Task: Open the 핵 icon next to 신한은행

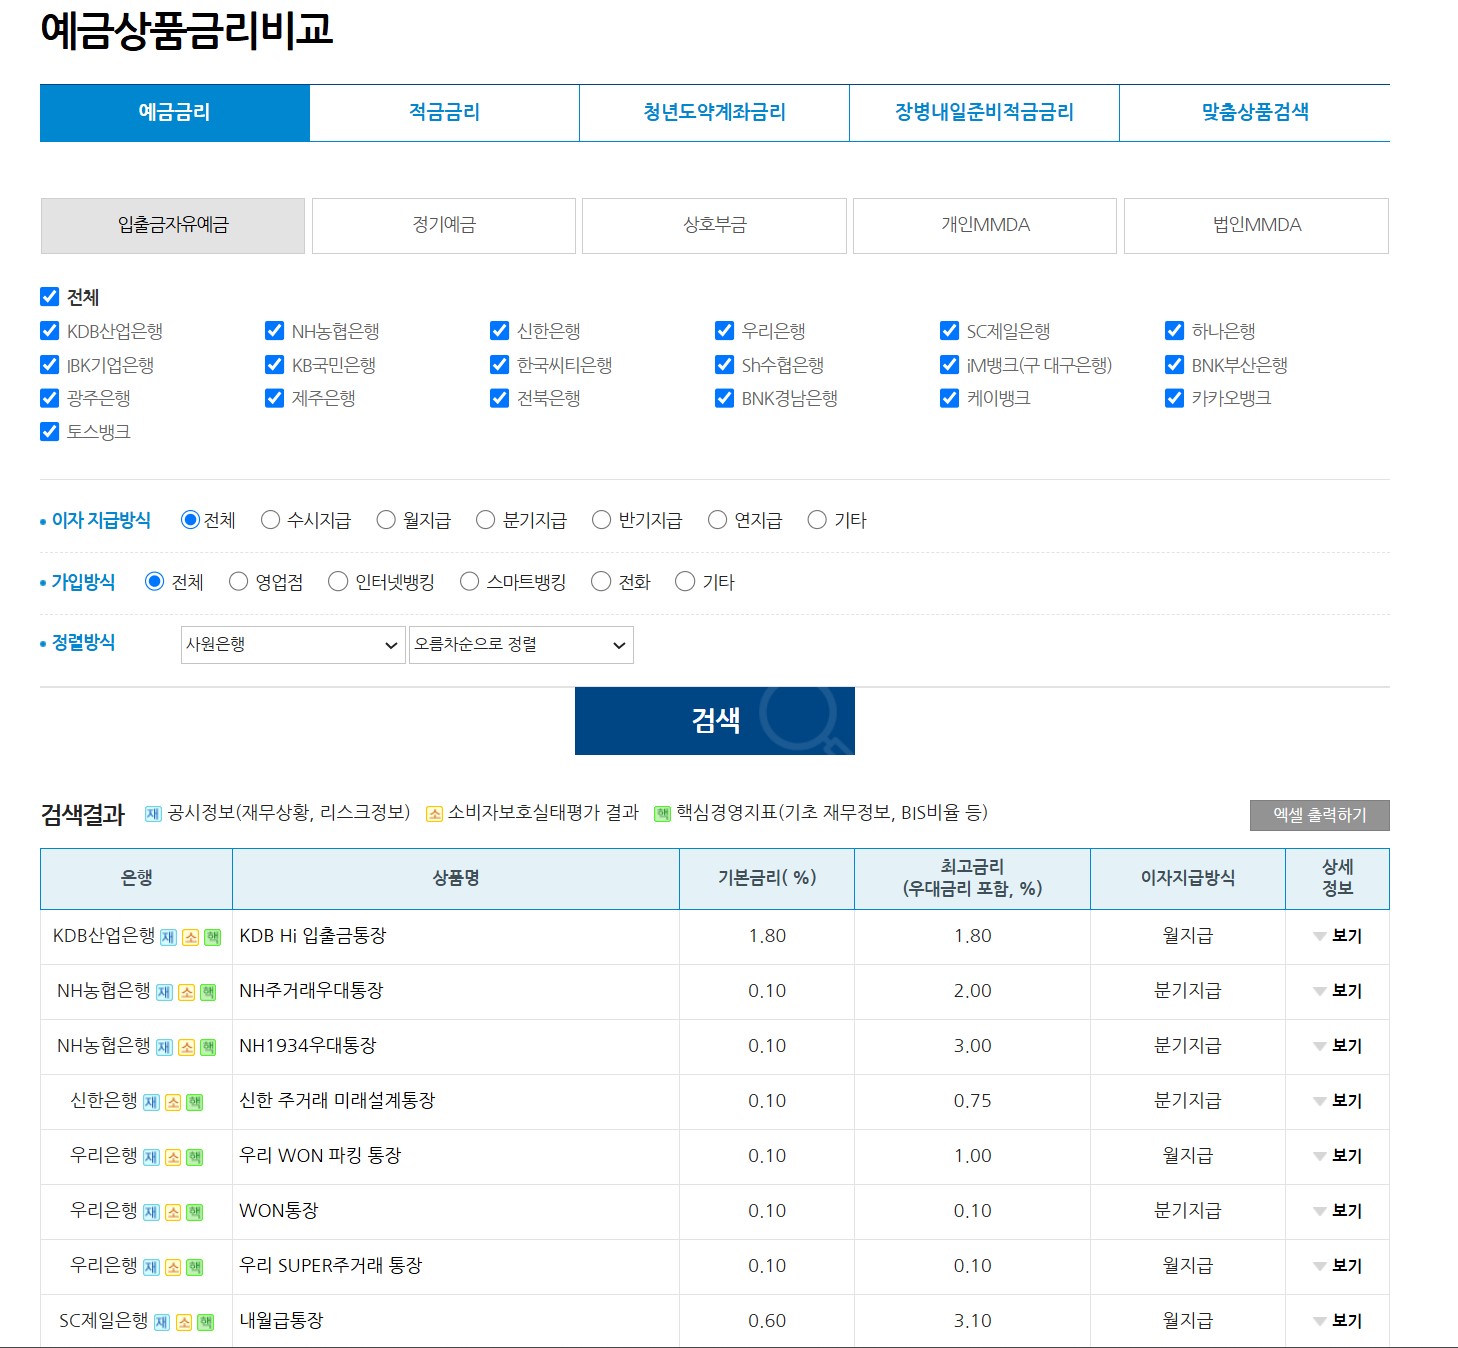Action: (195, 1103)
